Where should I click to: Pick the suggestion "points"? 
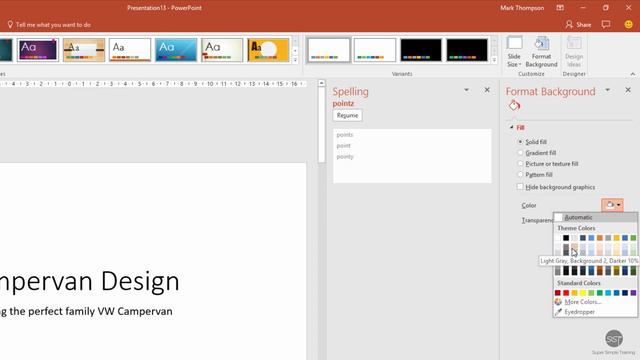tap(345, 135)
